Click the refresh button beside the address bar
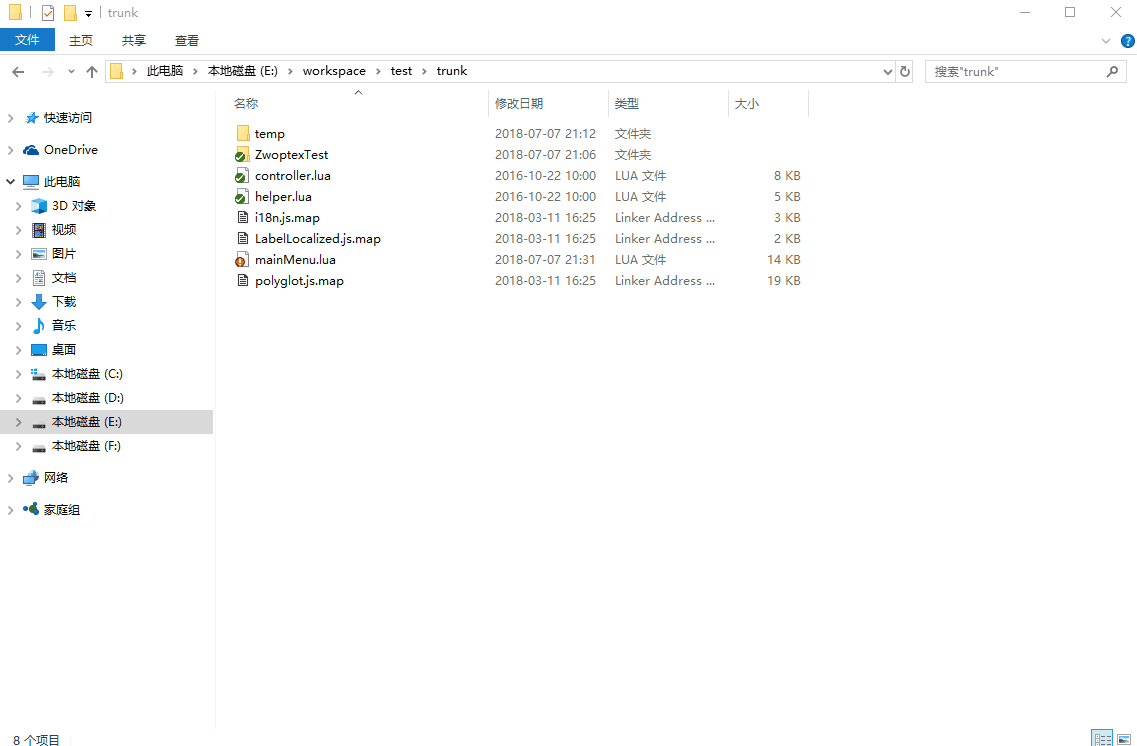The image size is (1137, 746). [x=905, y=71]
